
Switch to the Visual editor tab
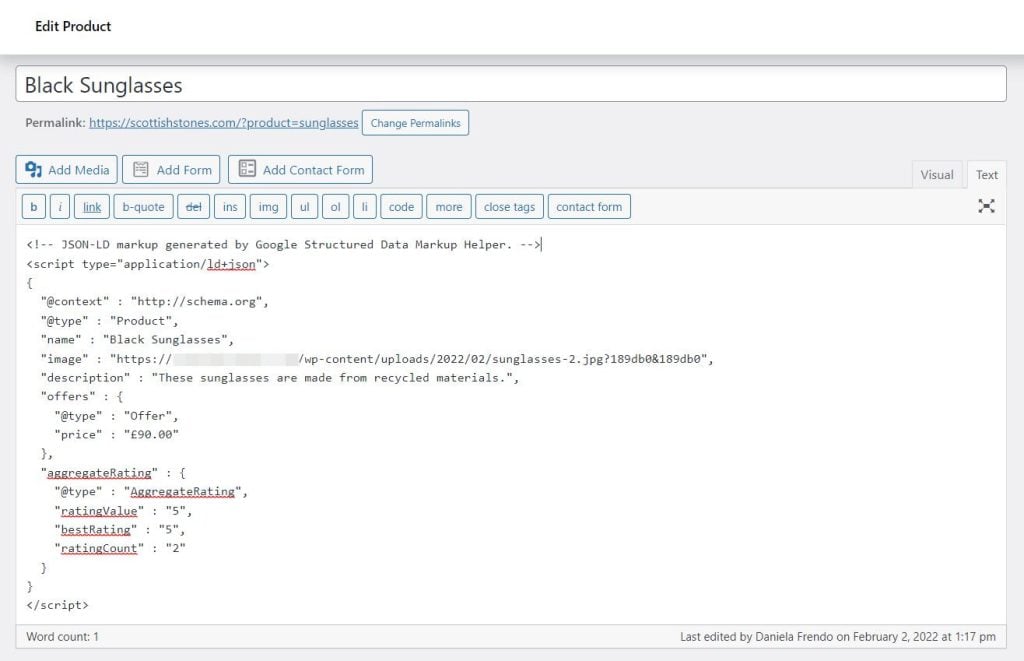click(x=937, y=174)
